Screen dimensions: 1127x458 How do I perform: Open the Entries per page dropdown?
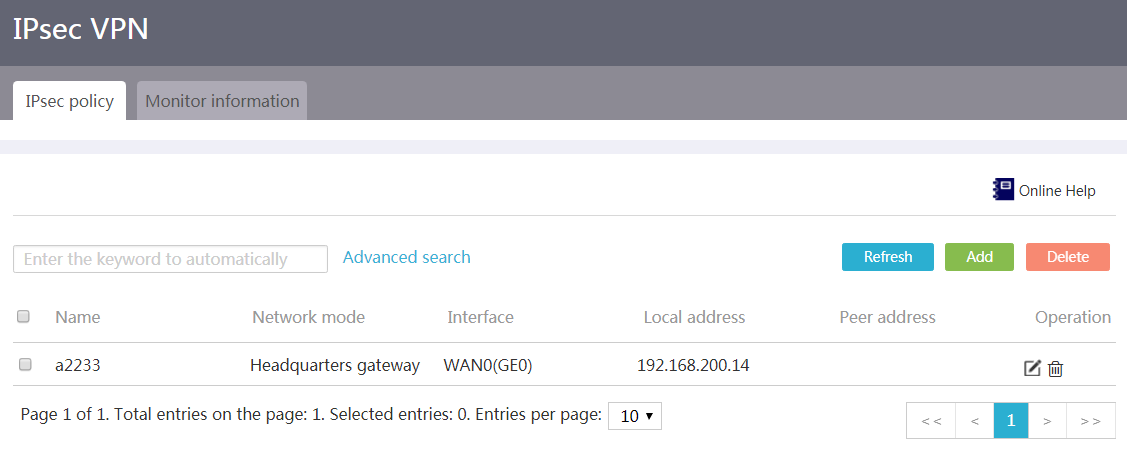635,416
